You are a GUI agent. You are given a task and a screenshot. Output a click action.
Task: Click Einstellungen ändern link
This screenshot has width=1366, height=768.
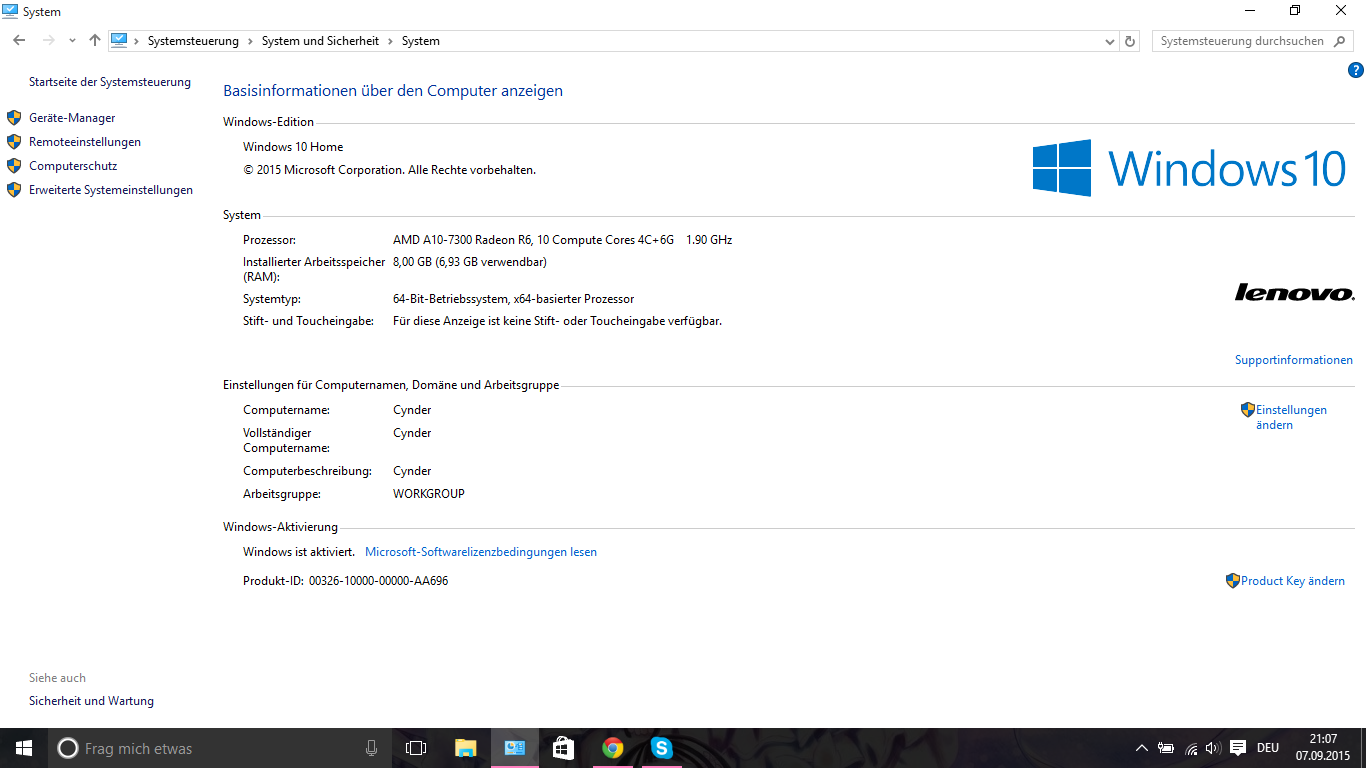(1291, 417)
